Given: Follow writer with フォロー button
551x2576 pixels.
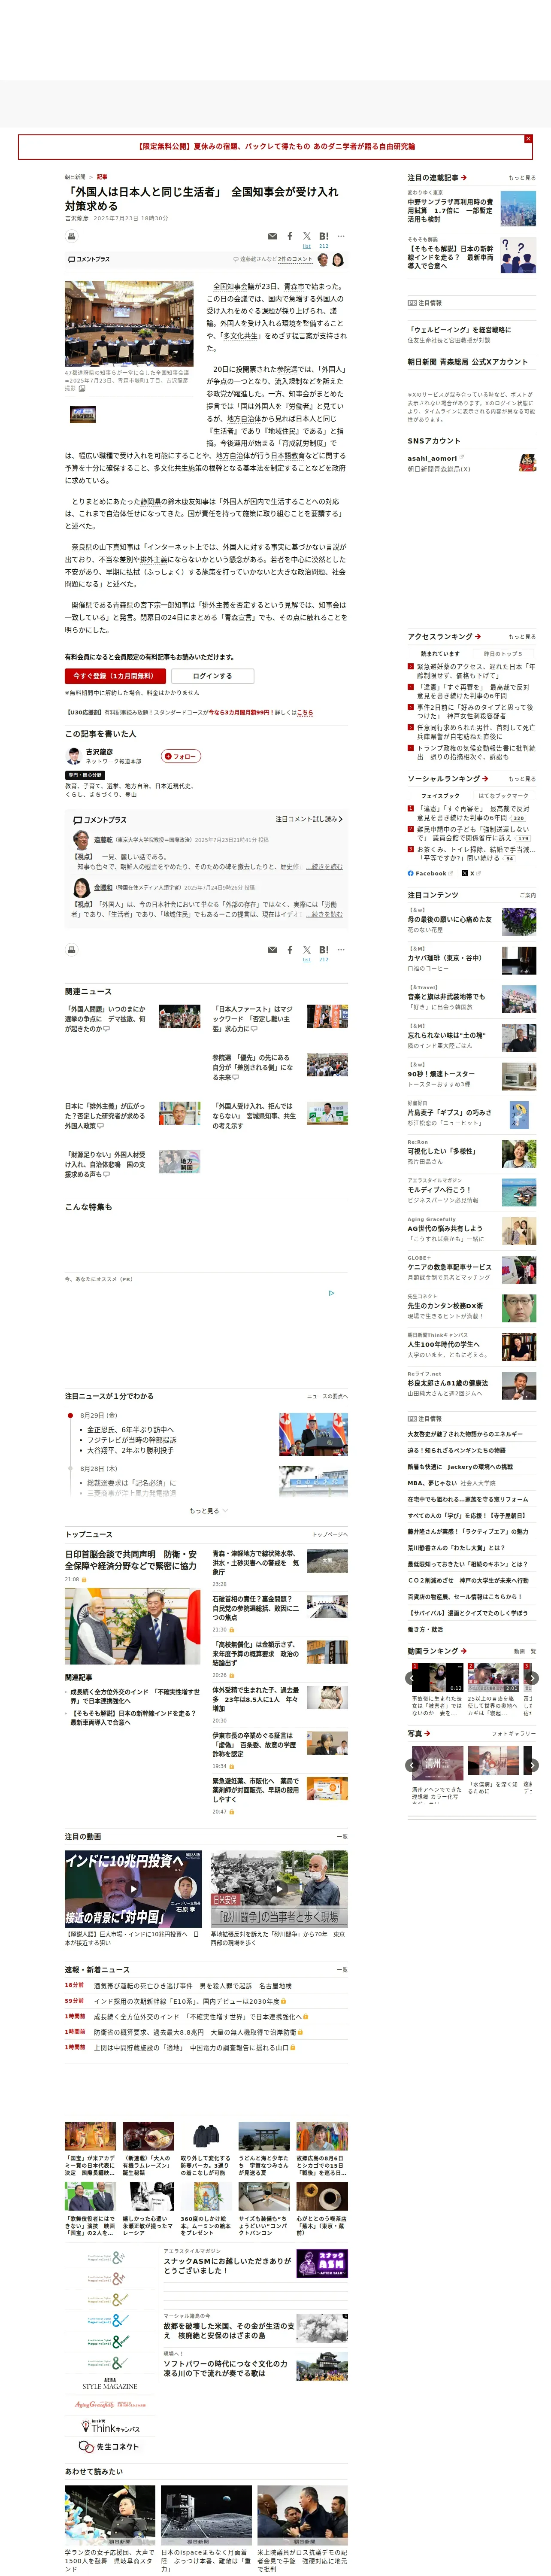Looking at the screenshot, I should click(181, 756).
